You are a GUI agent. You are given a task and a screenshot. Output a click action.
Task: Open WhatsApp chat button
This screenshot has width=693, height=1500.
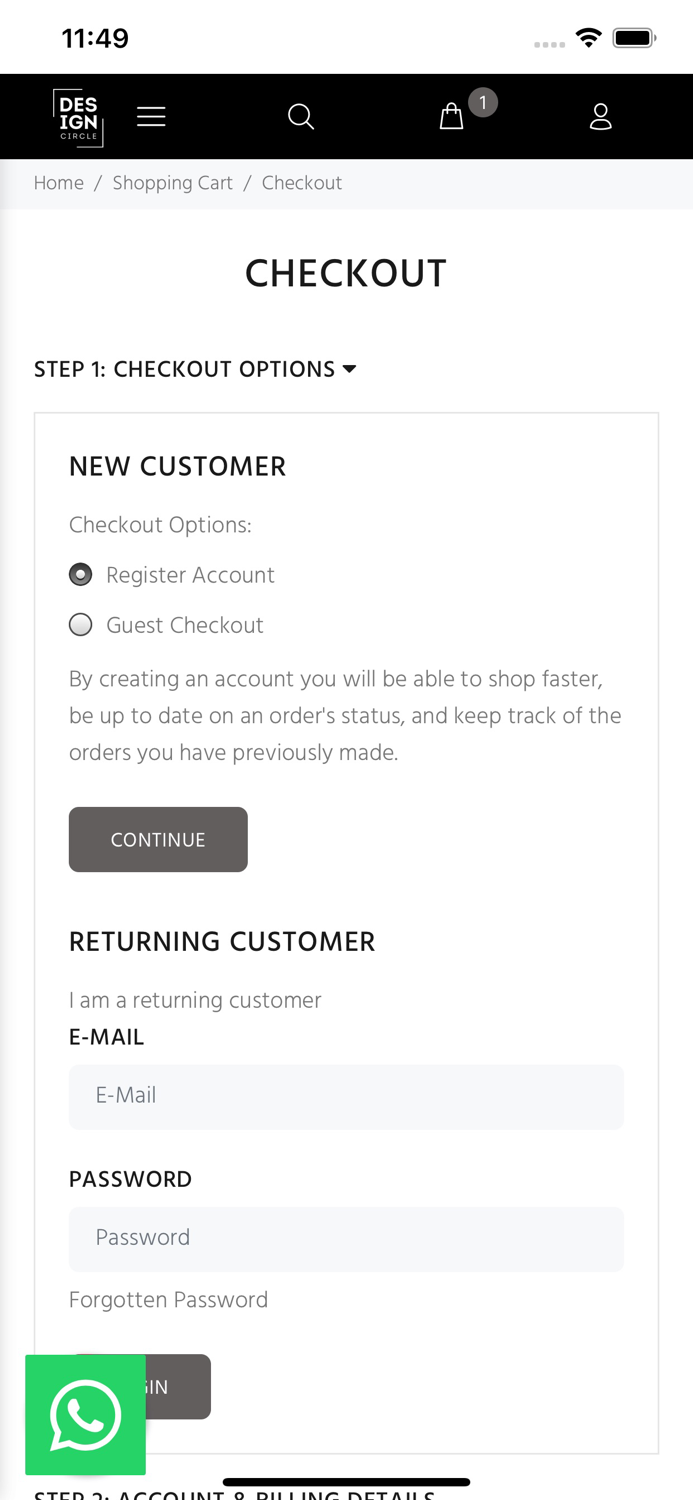85,1414
